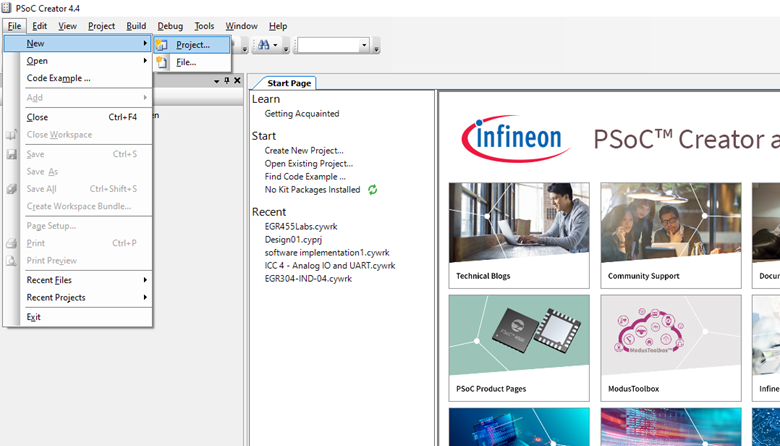This screenshot has height=446, width=780.
Task: Click the Infineon logo
Action: click(515, 138)
